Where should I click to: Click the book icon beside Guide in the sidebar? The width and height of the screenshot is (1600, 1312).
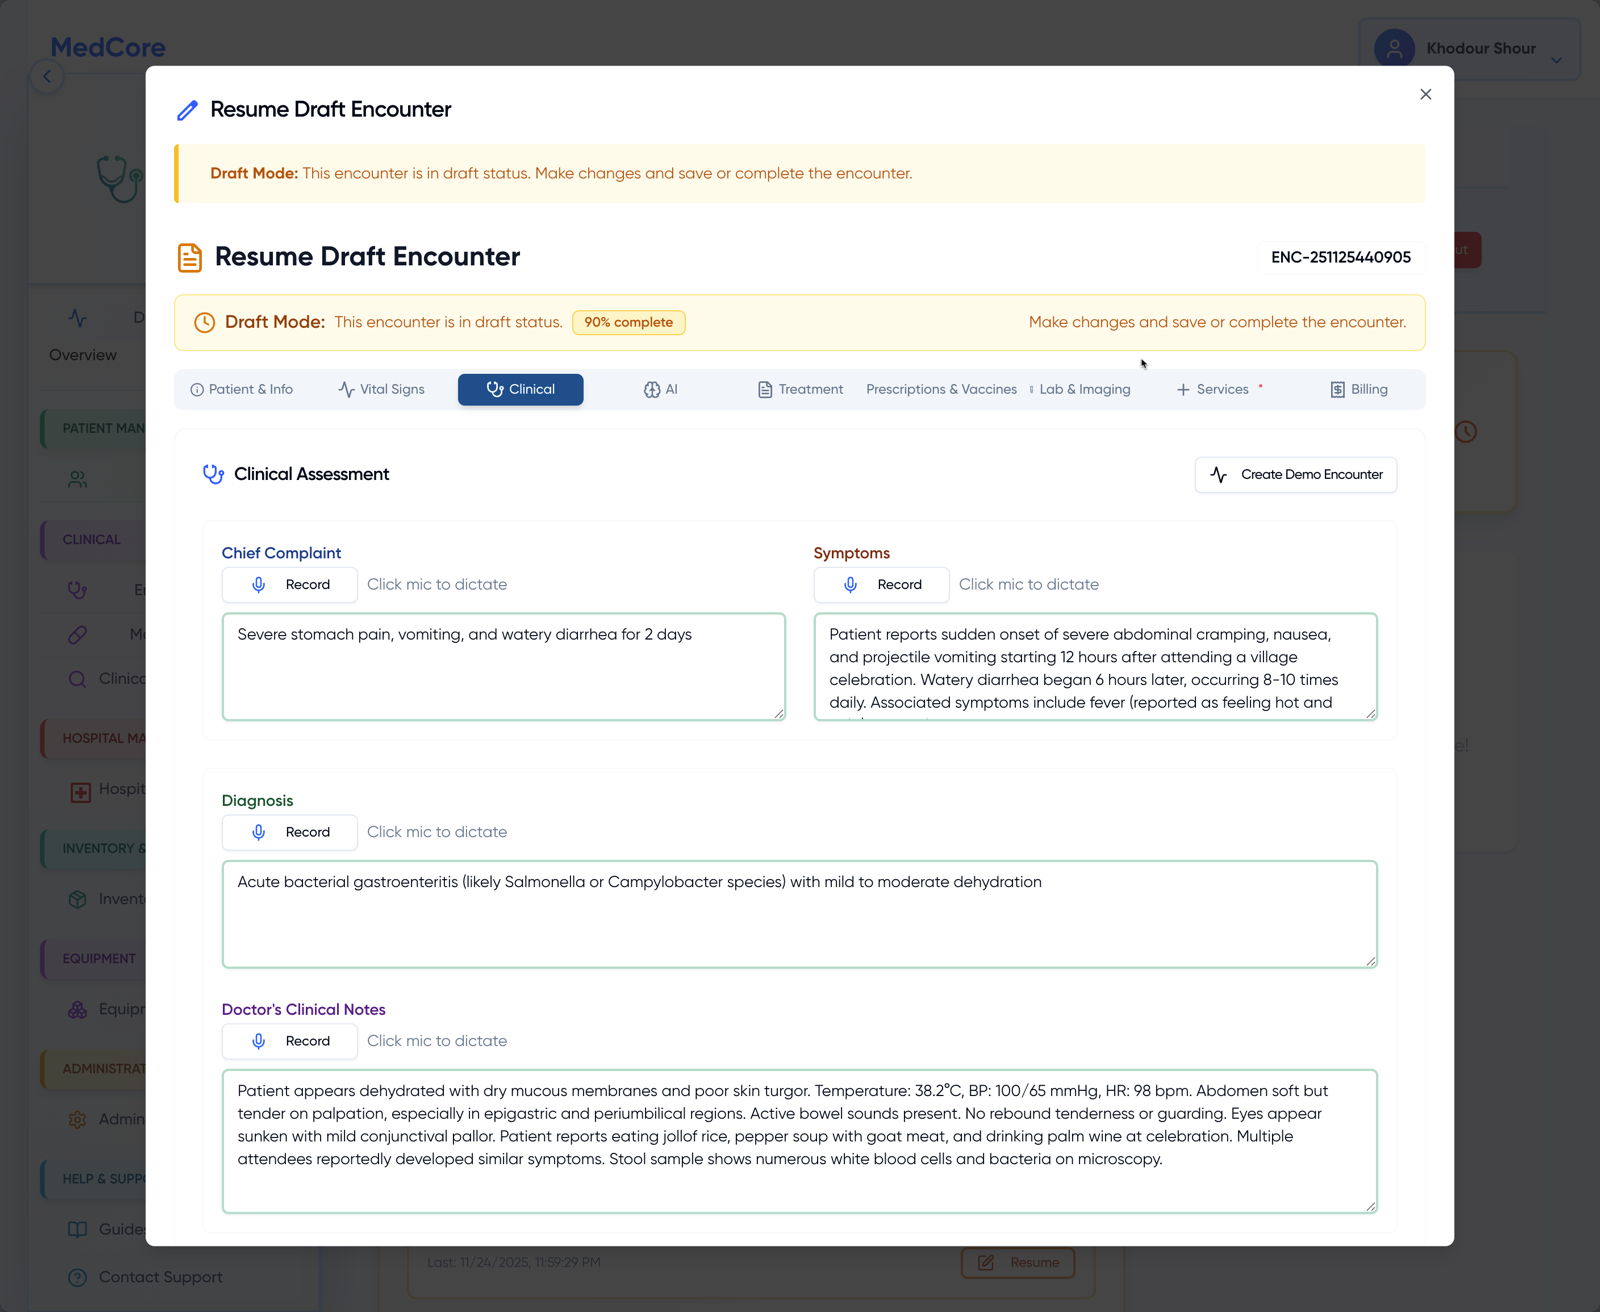(77, 1229)
